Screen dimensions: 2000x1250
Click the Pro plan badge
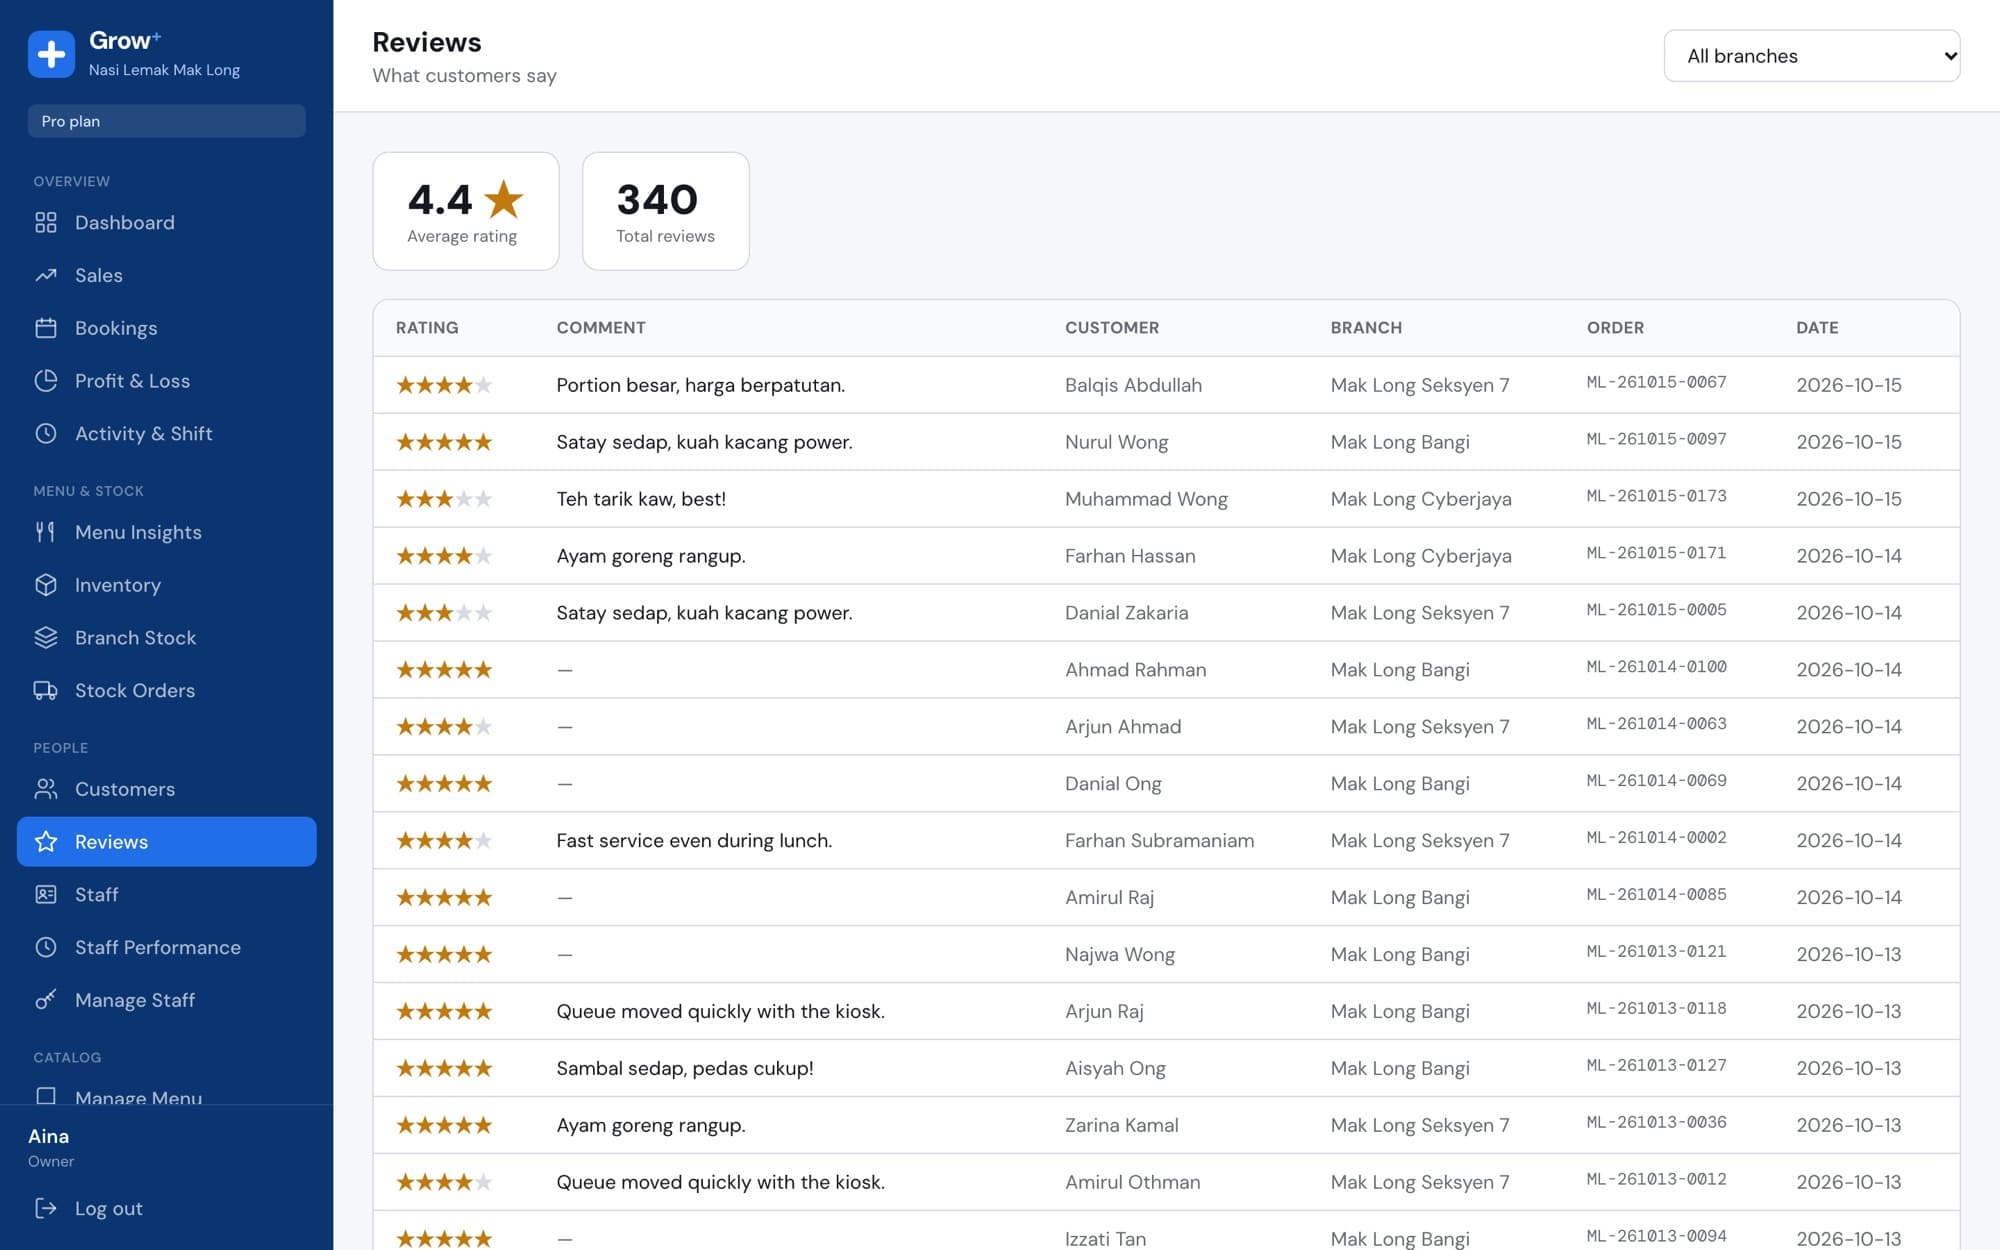(x=167, y=121)
